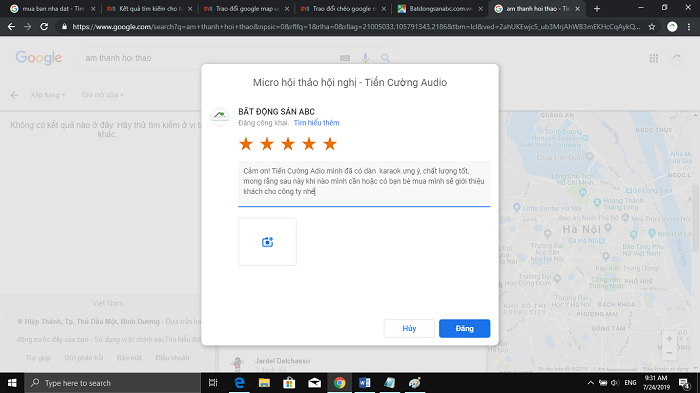Cancel the review with Hủy button

point(409,328)
